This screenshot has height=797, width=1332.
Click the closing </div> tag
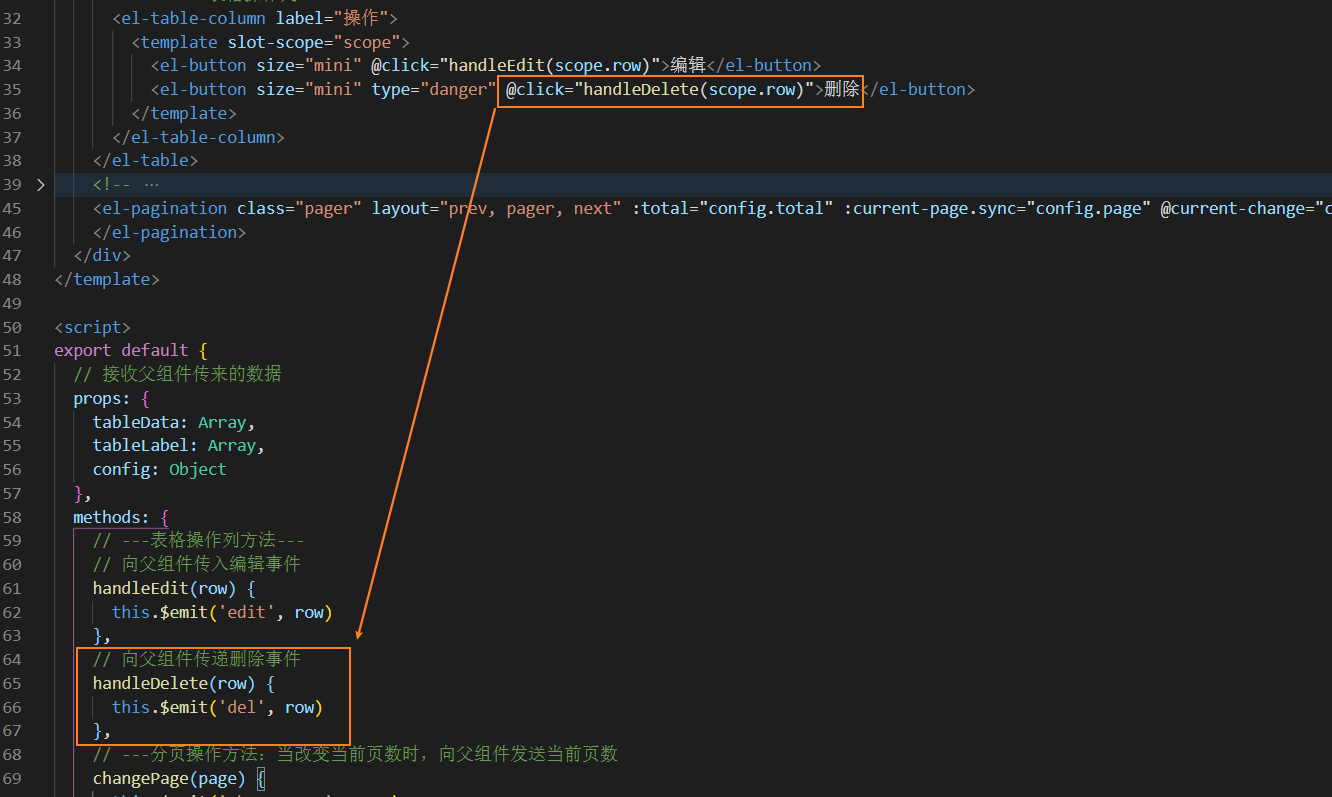point(102,256)
